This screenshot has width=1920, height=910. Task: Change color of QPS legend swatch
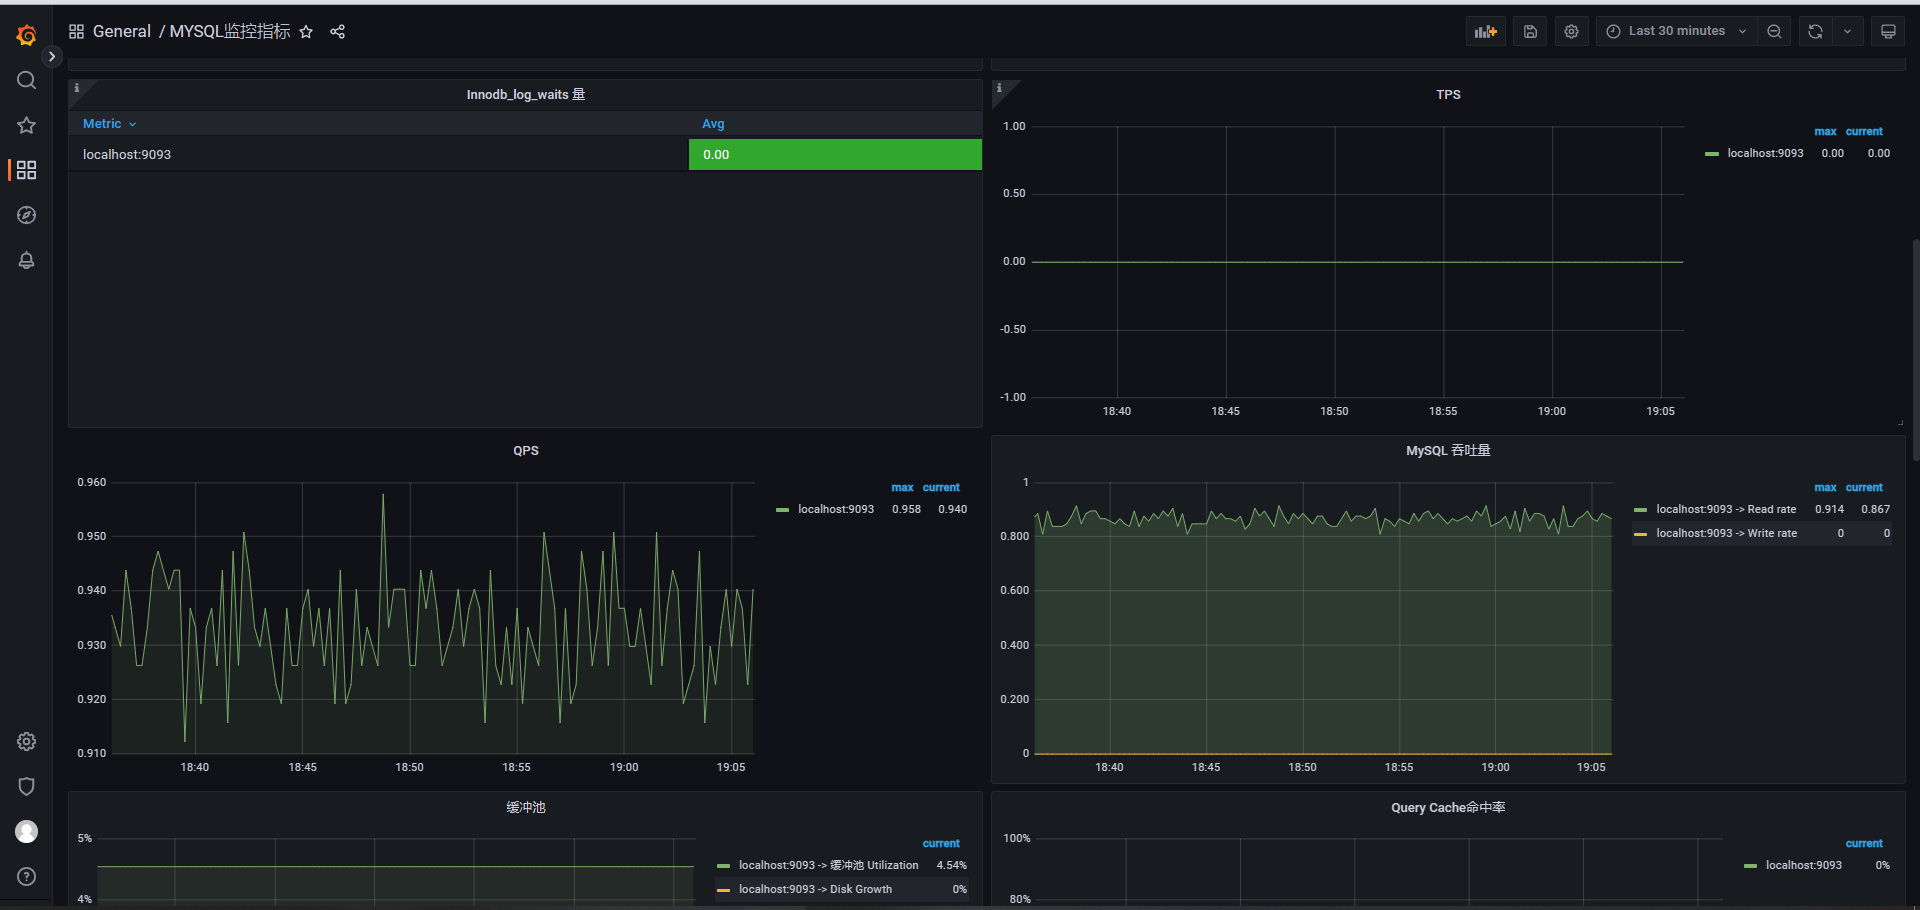[x=782, y=510]
